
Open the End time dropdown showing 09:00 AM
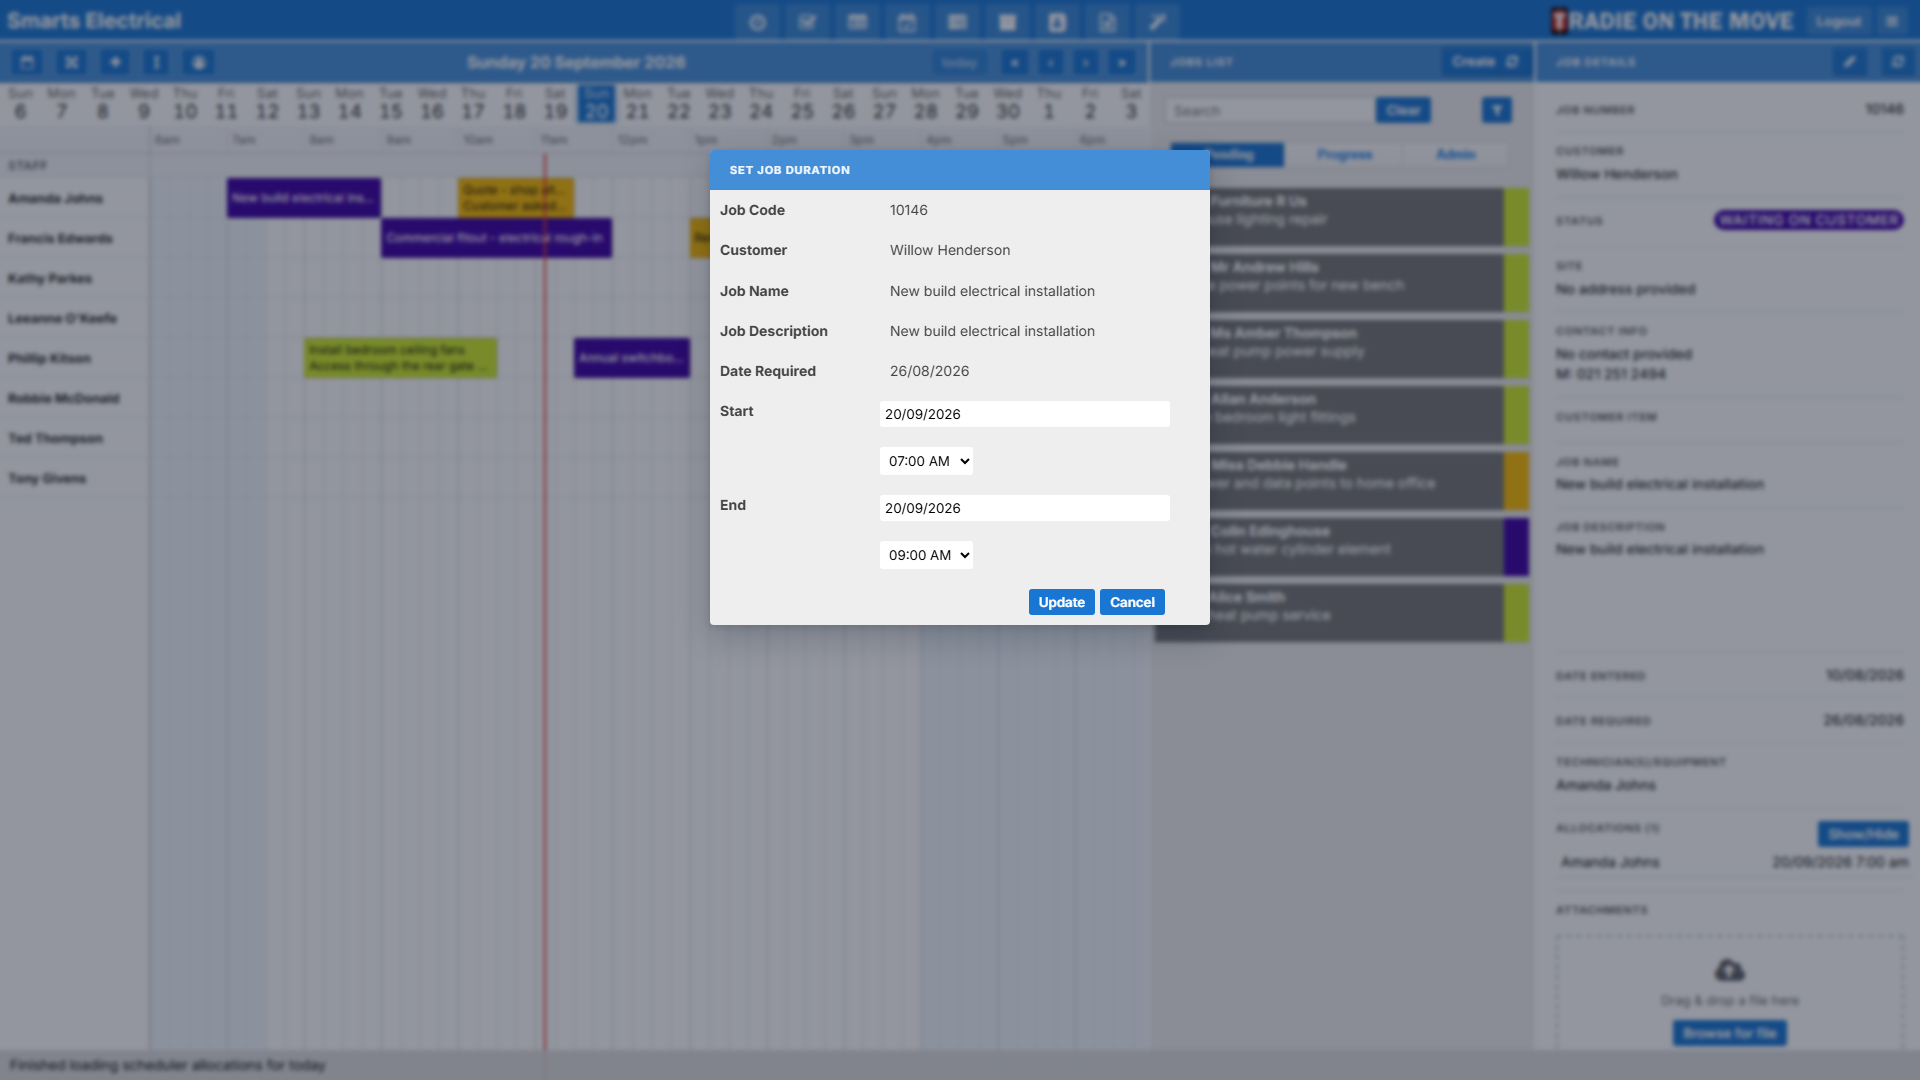(x=926, y=555)
